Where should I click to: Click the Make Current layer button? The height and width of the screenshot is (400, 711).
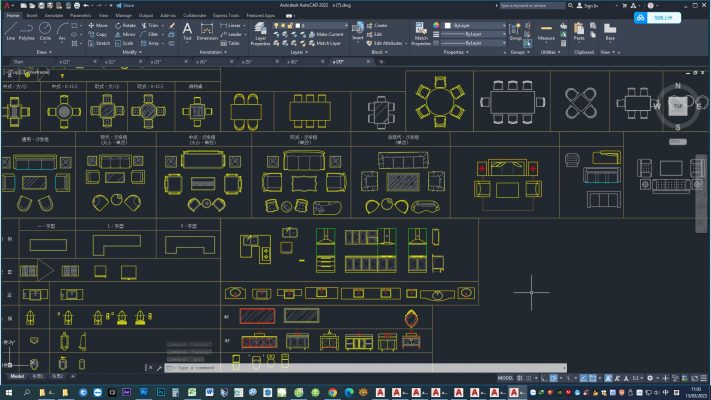328,34
